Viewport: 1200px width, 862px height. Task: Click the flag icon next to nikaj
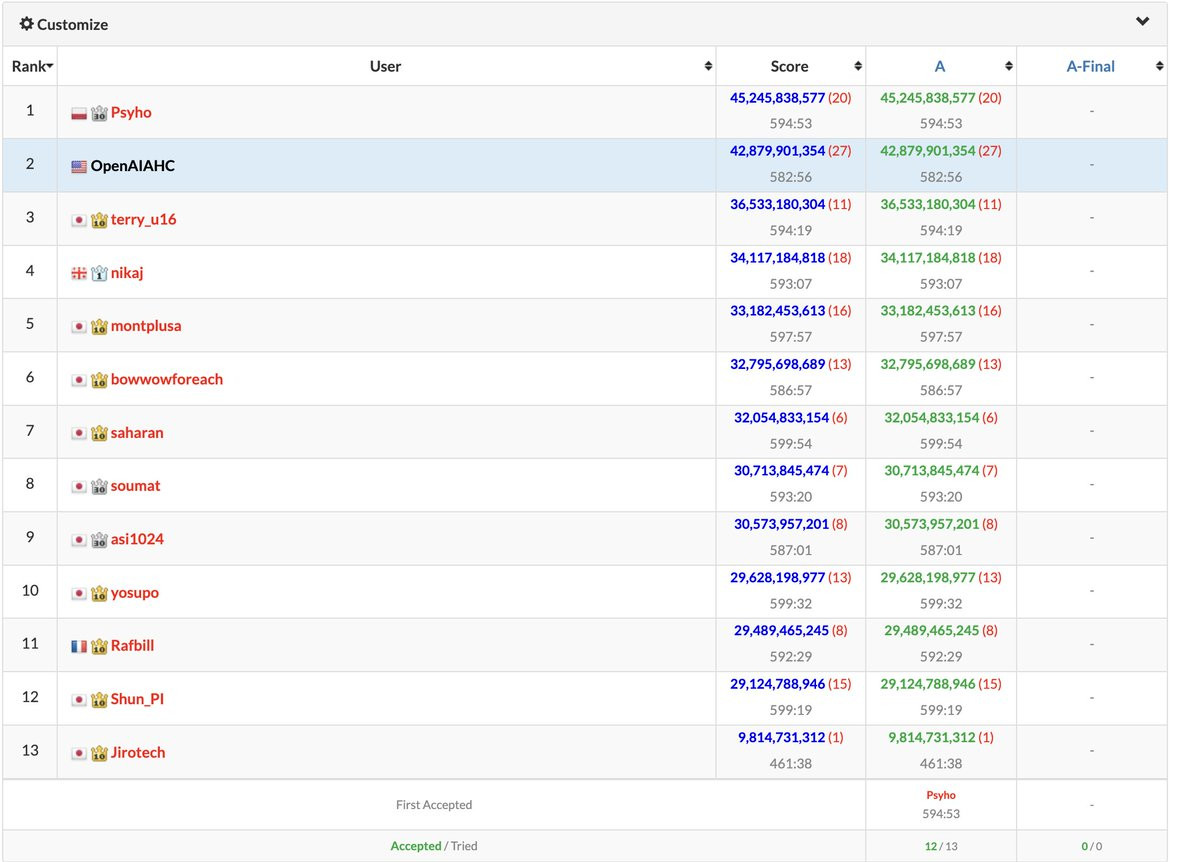(79, 273)
